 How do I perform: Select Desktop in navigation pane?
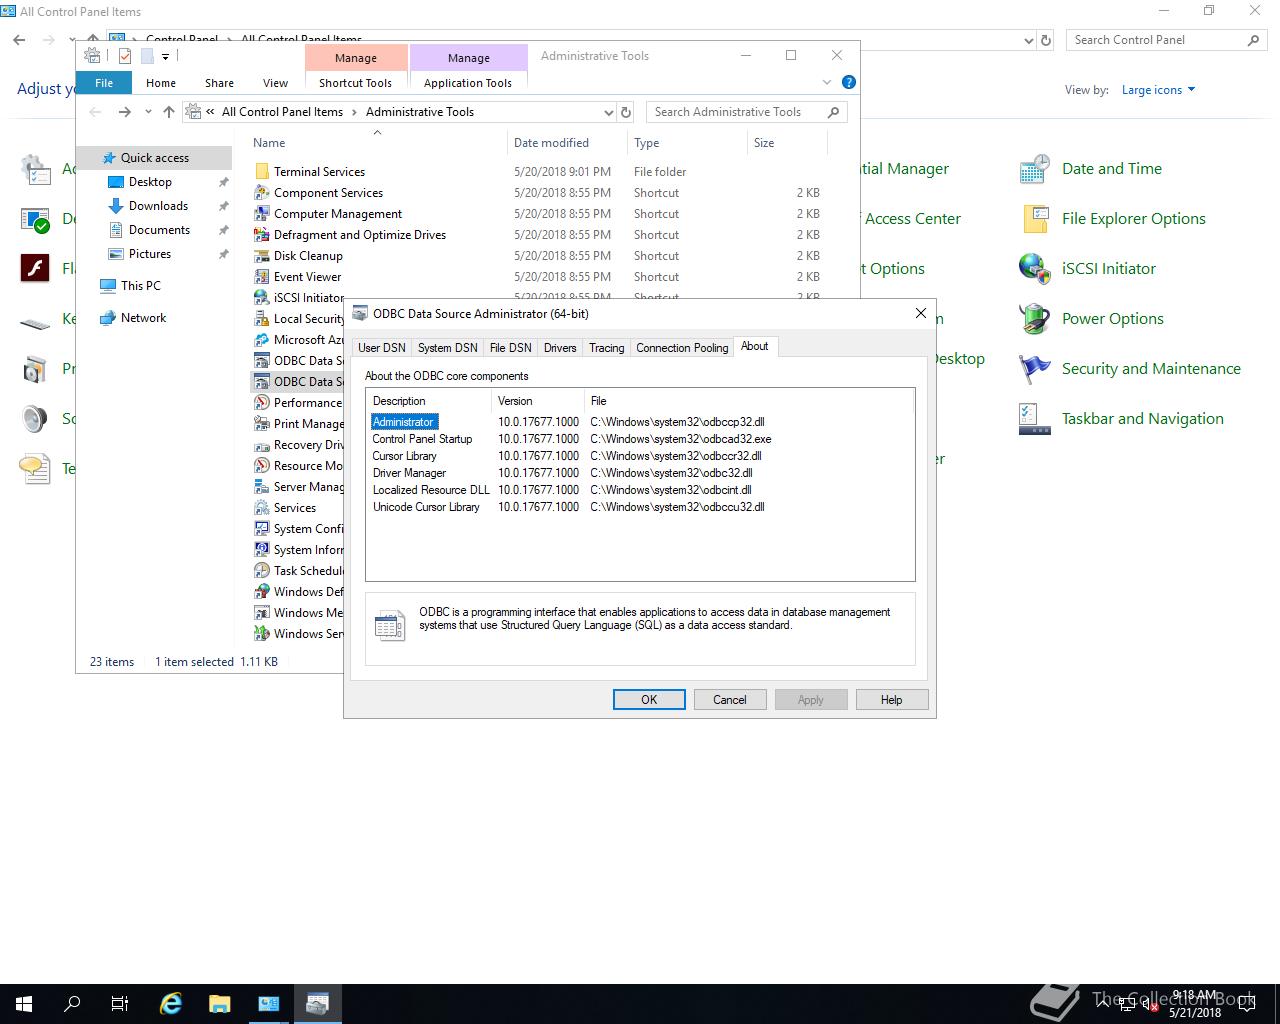click(150, 182)
